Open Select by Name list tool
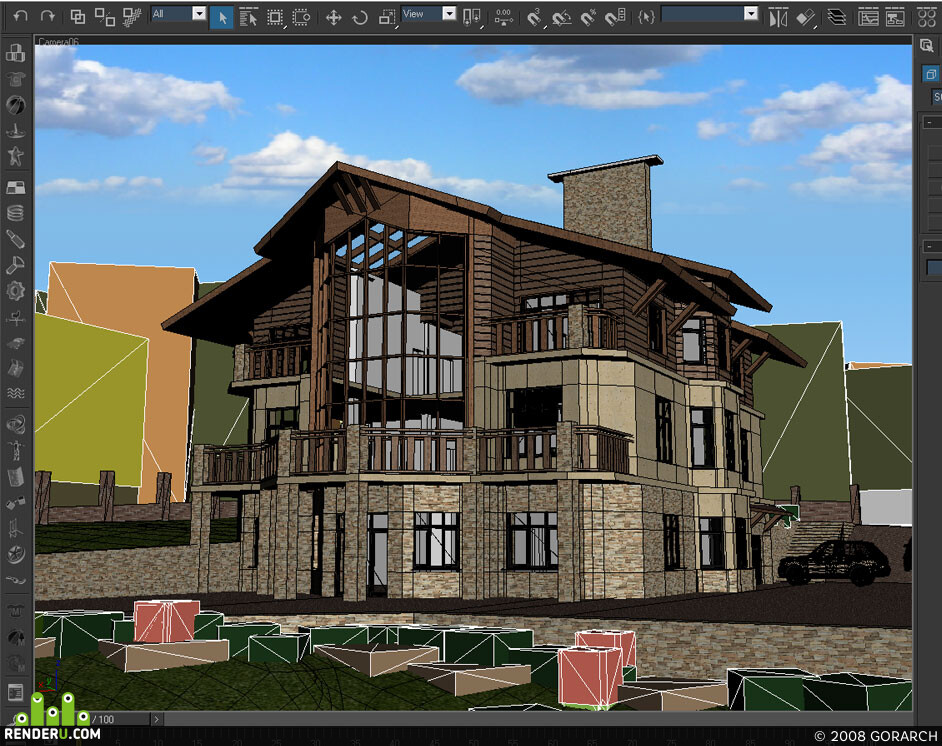This screenshot has width=942, height=746. 248,17
